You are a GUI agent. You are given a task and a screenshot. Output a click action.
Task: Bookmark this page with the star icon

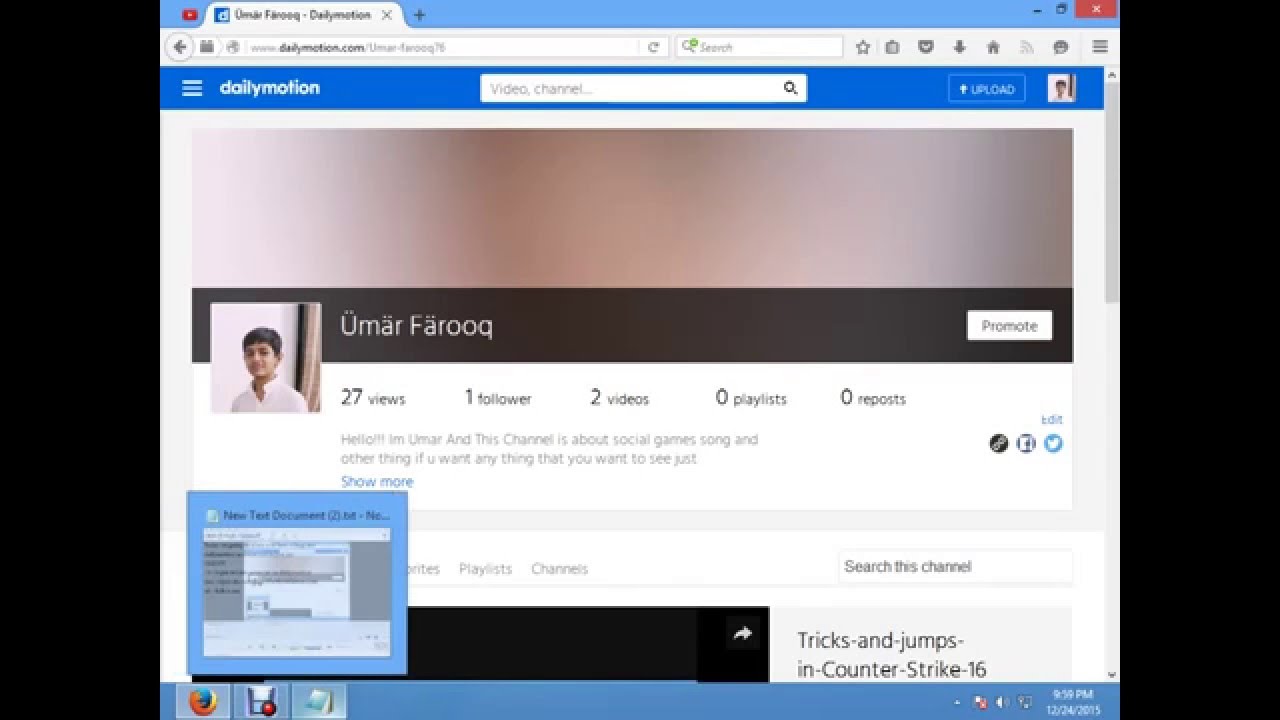coord(863,47)
